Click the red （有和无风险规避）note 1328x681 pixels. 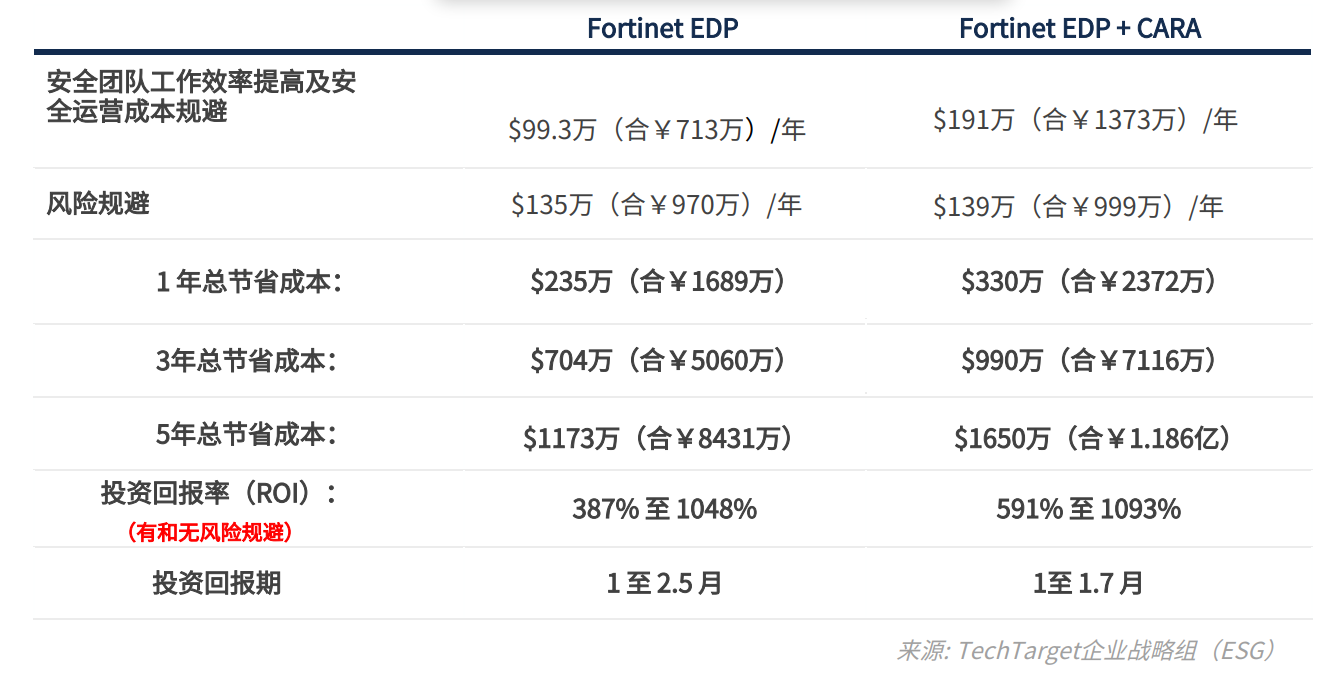210,533
